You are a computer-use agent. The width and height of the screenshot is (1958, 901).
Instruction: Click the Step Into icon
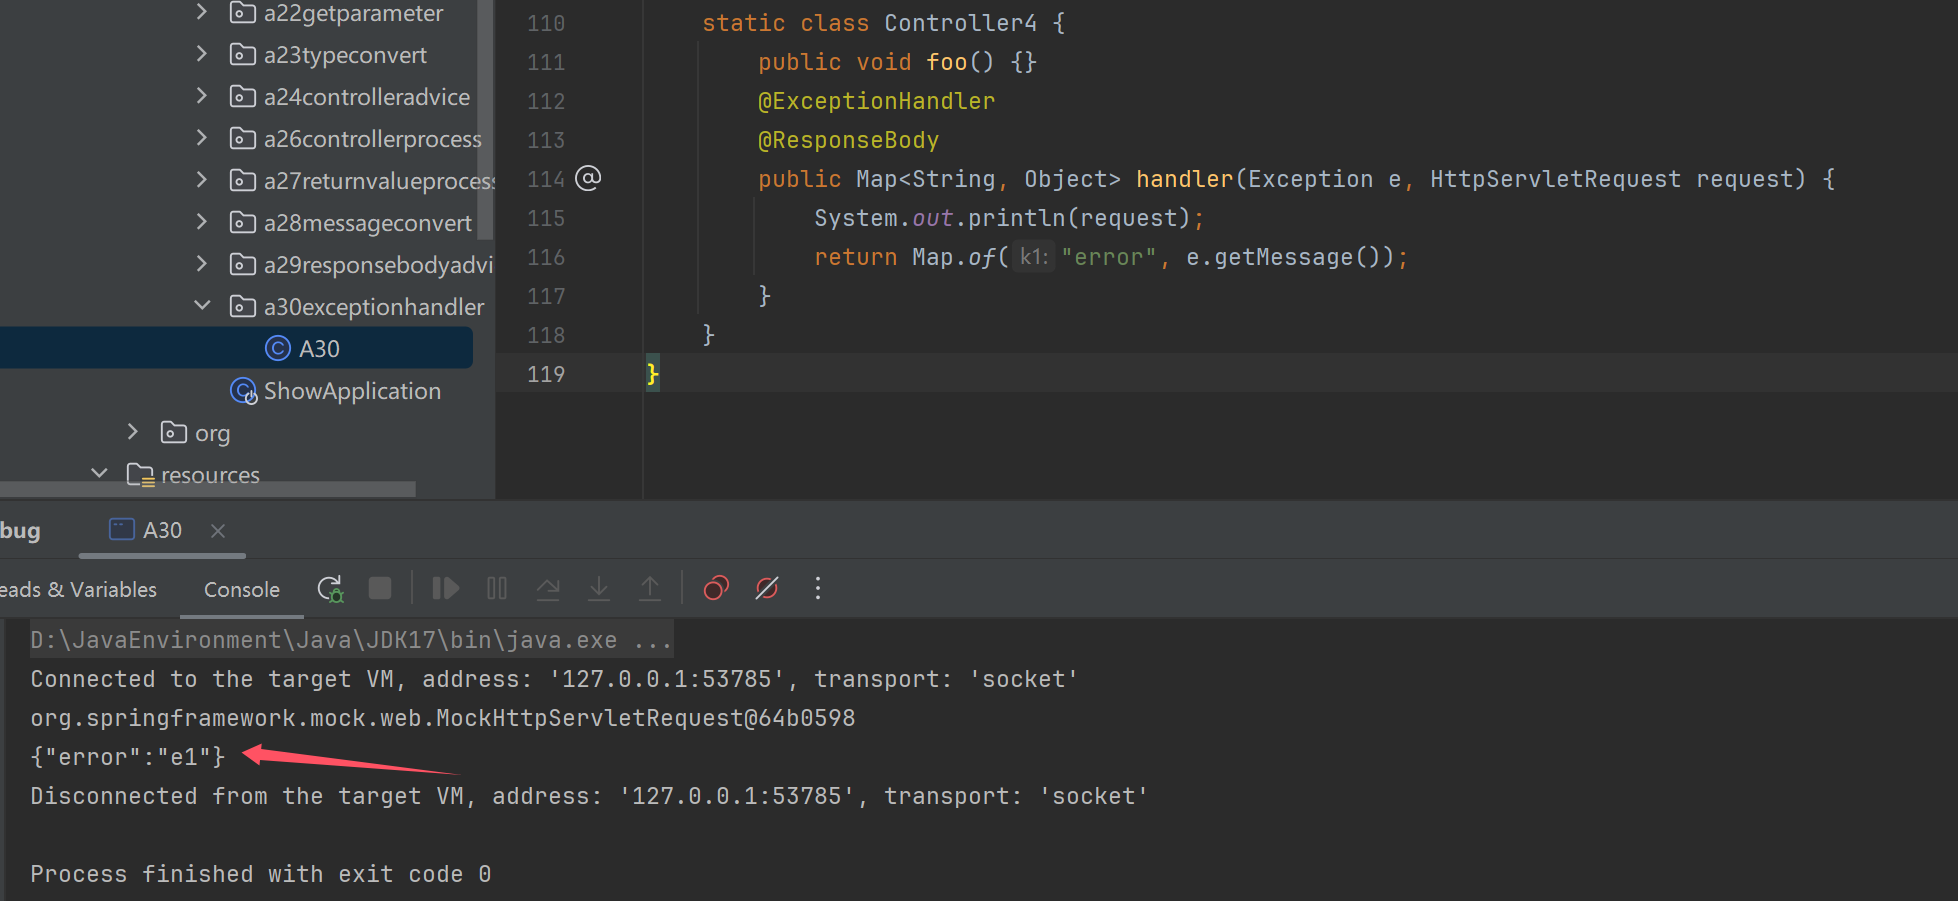[599, 588]
